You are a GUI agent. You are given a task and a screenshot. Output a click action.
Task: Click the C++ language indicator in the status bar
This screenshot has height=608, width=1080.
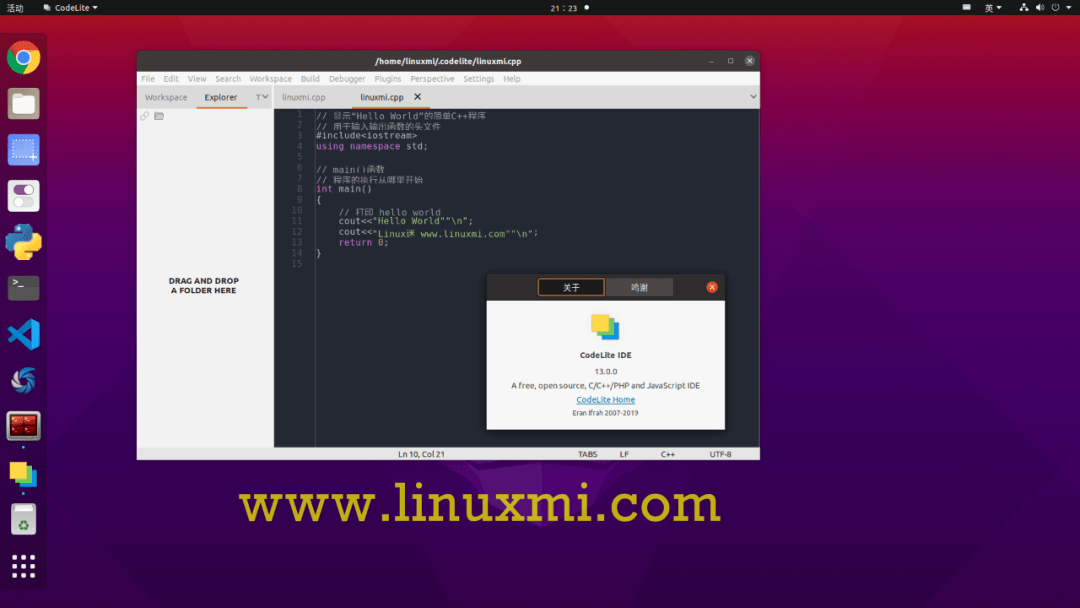pyautogui.click(x=667, y=453)
